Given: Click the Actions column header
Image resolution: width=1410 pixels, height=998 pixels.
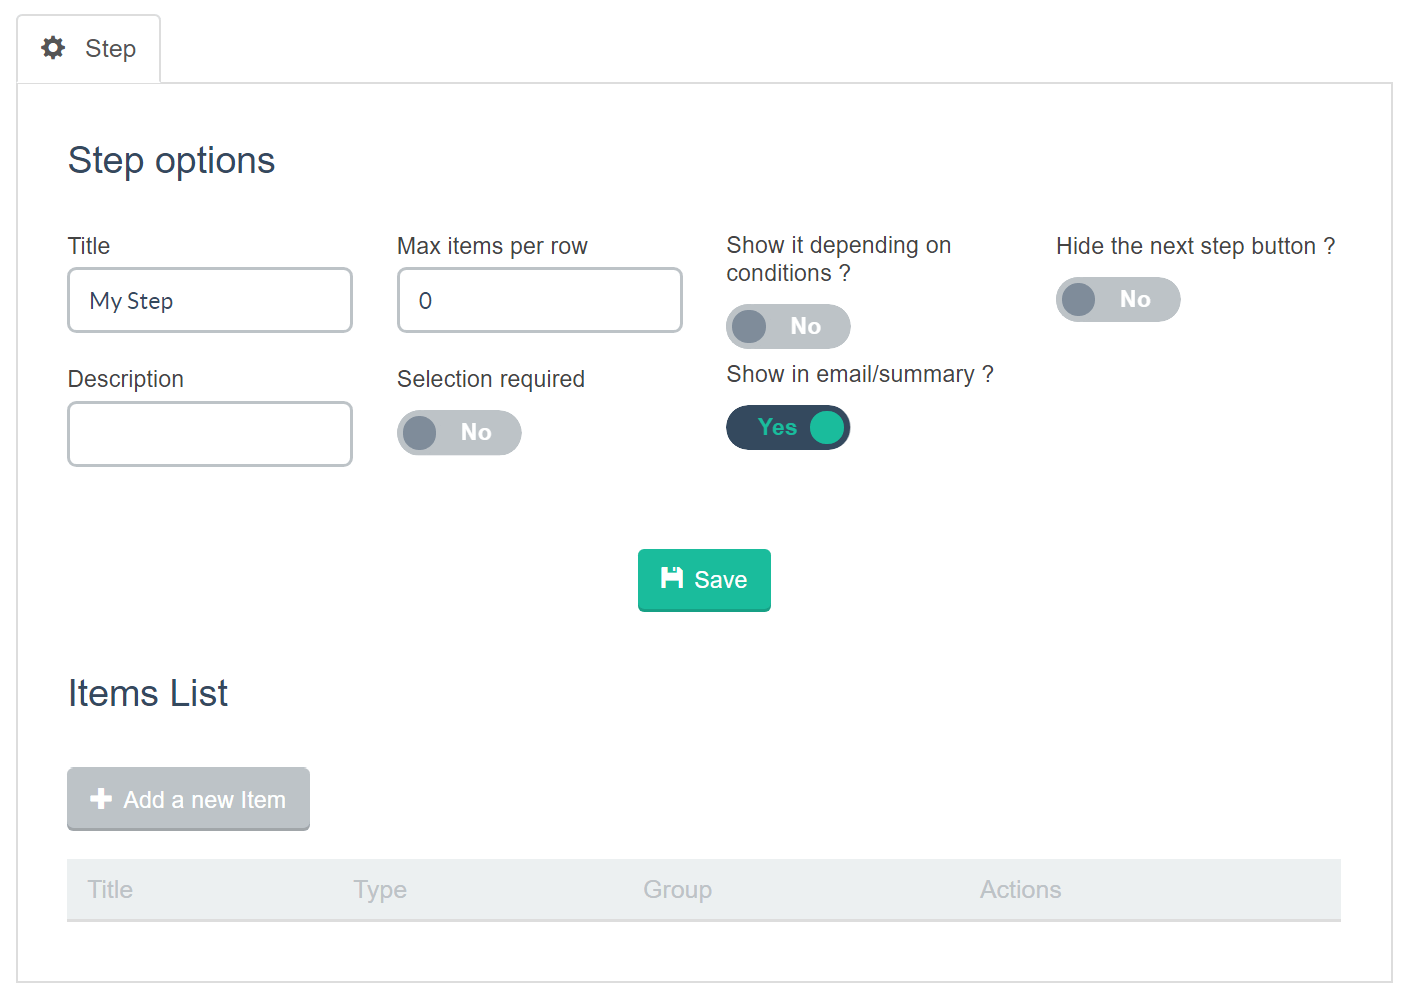Looking at the screenshot, I should [1020, 890].
